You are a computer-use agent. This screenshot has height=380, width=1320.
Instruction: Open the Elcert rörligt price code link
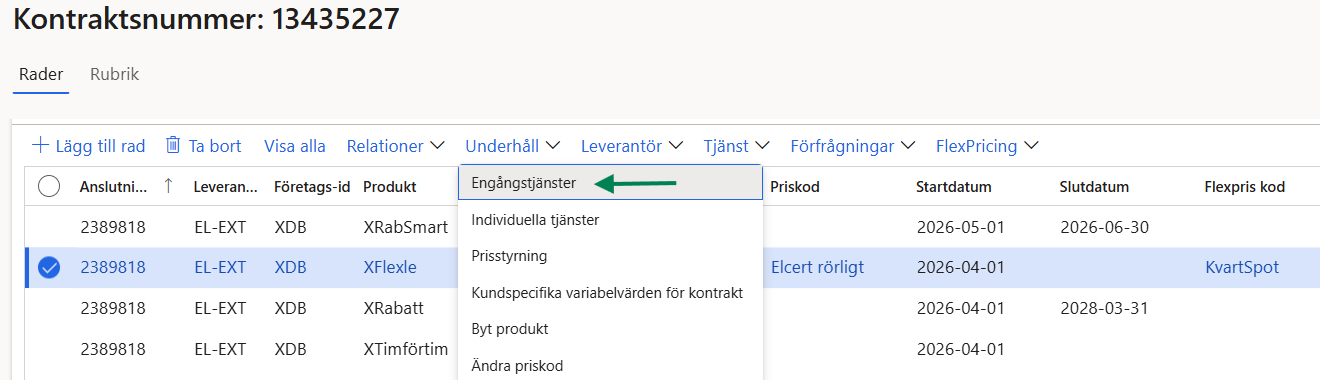click(x=817, y=267)
